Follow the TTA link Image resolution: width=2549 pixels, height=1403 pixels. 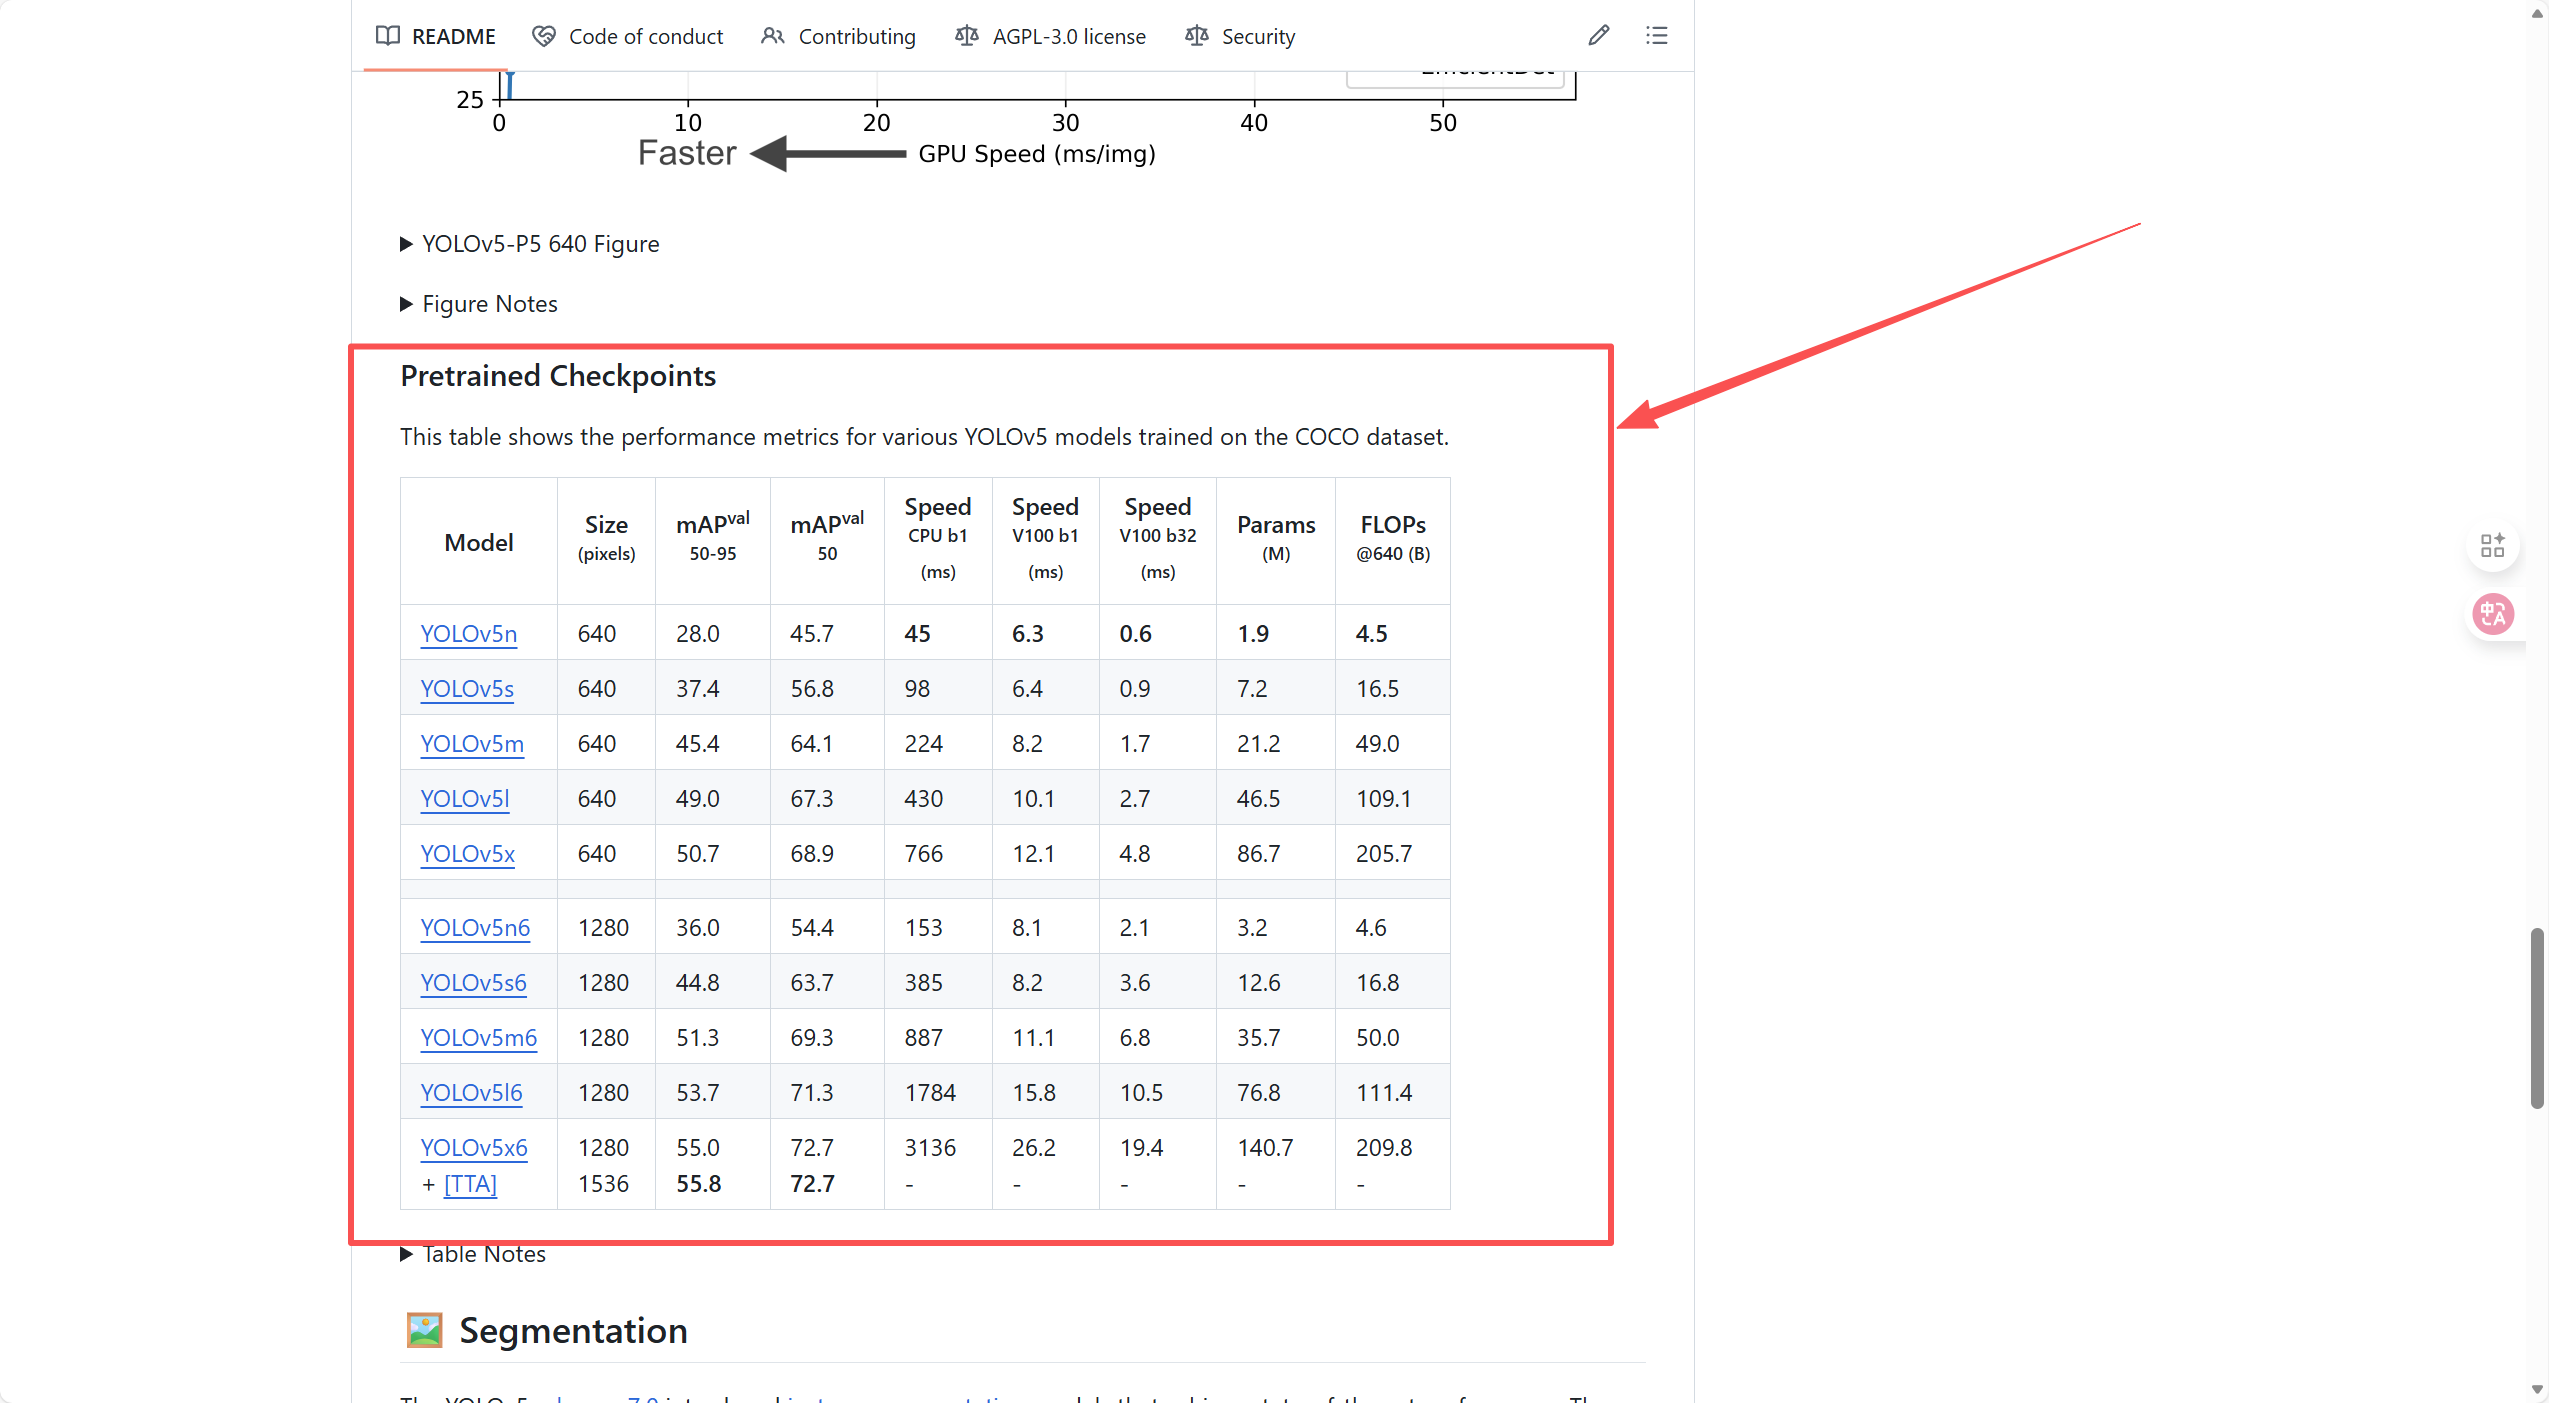click(470, 1184)
